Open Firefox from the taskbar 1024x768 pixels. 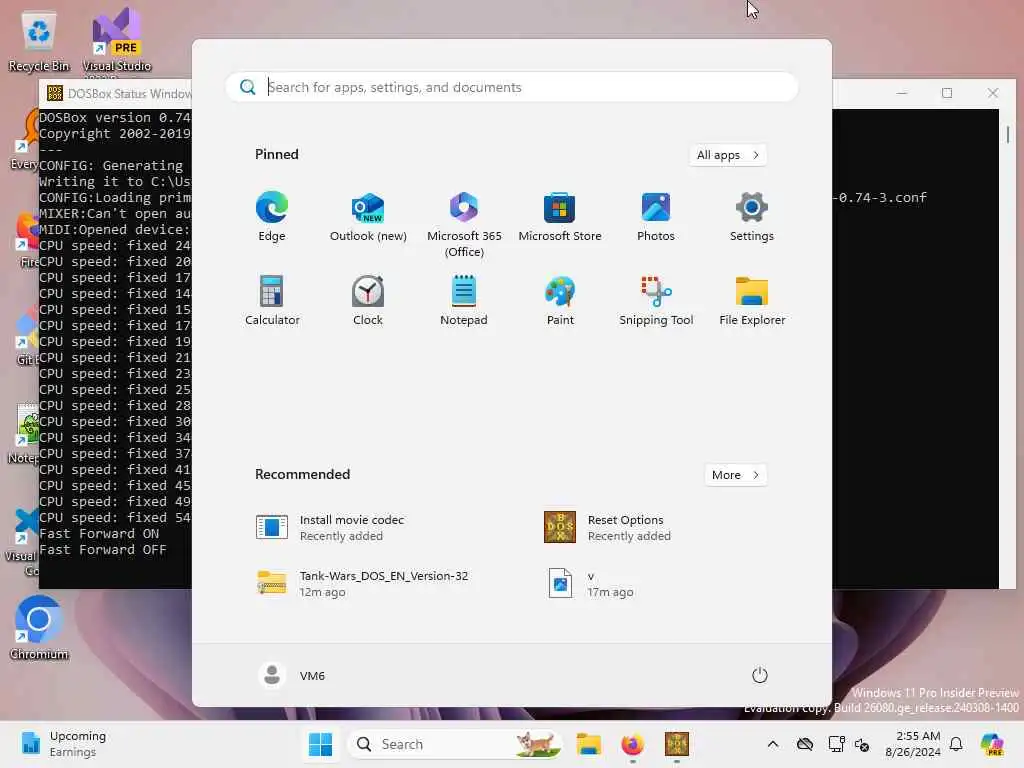point(632,744)
